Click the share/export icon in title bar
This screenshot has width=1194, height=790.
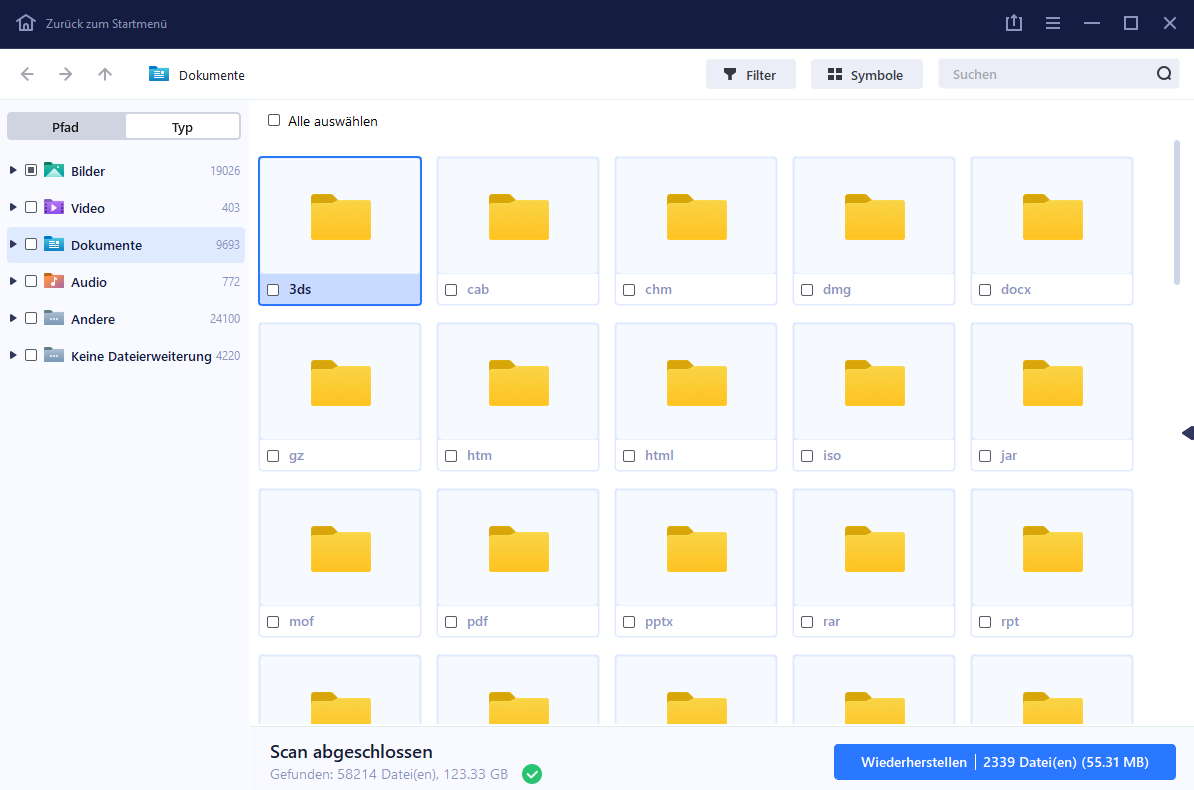(1014, 23)
